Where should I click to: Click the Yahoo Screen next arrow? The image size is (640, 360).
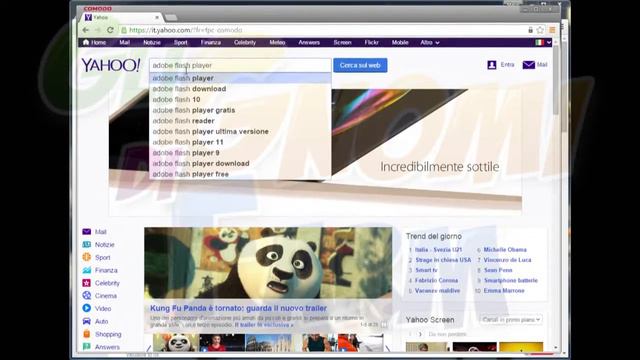tap(420, 334)
